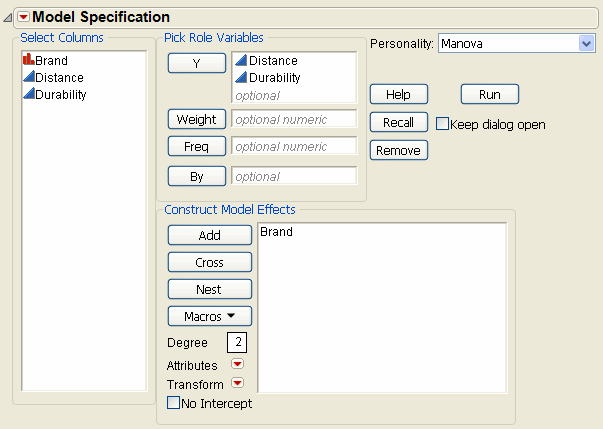Toggle the No Intercept checkbox
Viewport: 603px width, 429px height.
(x=173, y=404)
